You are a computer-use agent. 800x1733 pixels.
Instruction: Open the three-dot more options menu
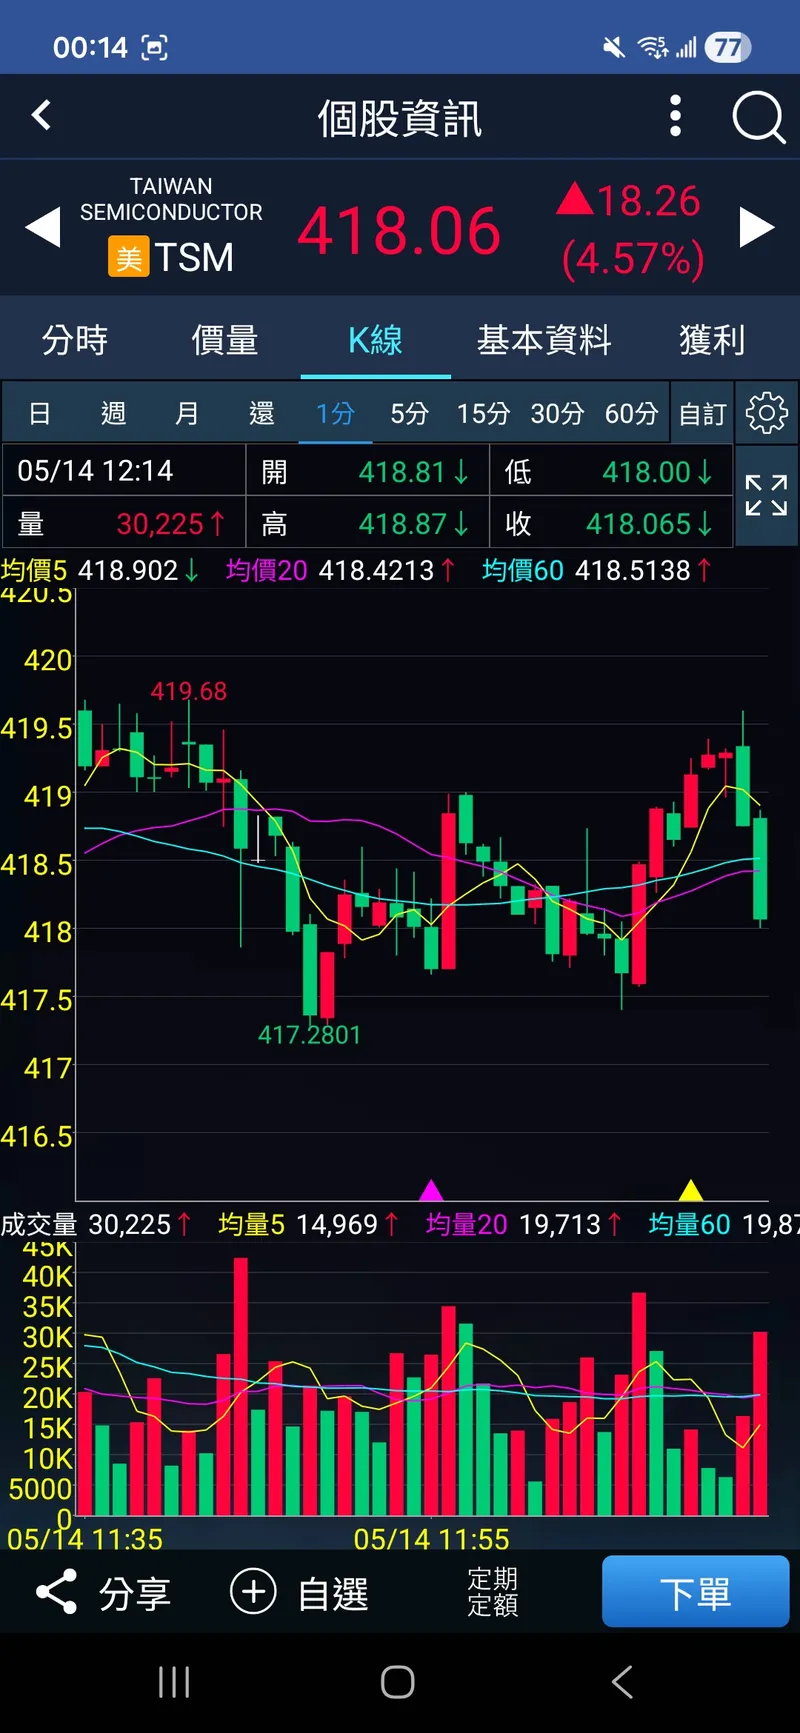click(x=675, y=116)
